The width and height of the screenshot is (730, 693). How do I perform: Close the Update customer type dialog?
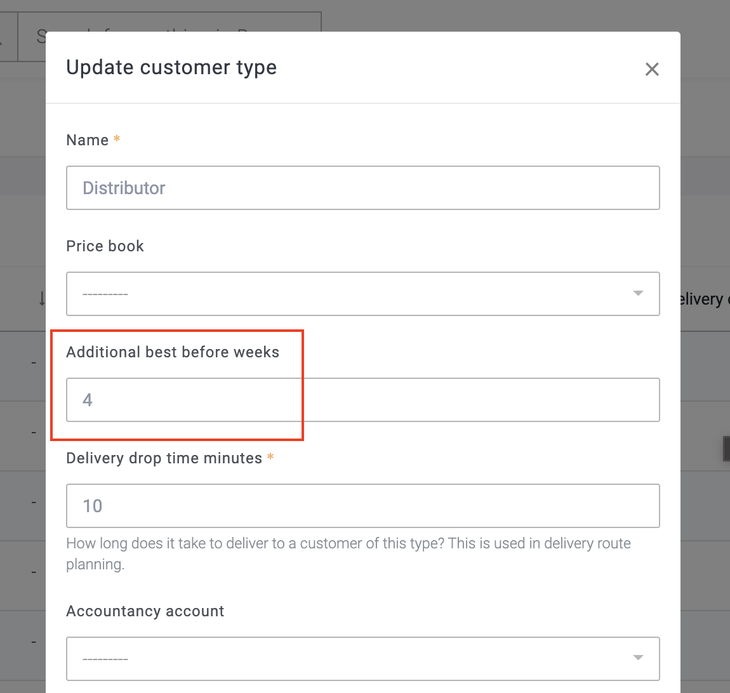click(652, 69)
